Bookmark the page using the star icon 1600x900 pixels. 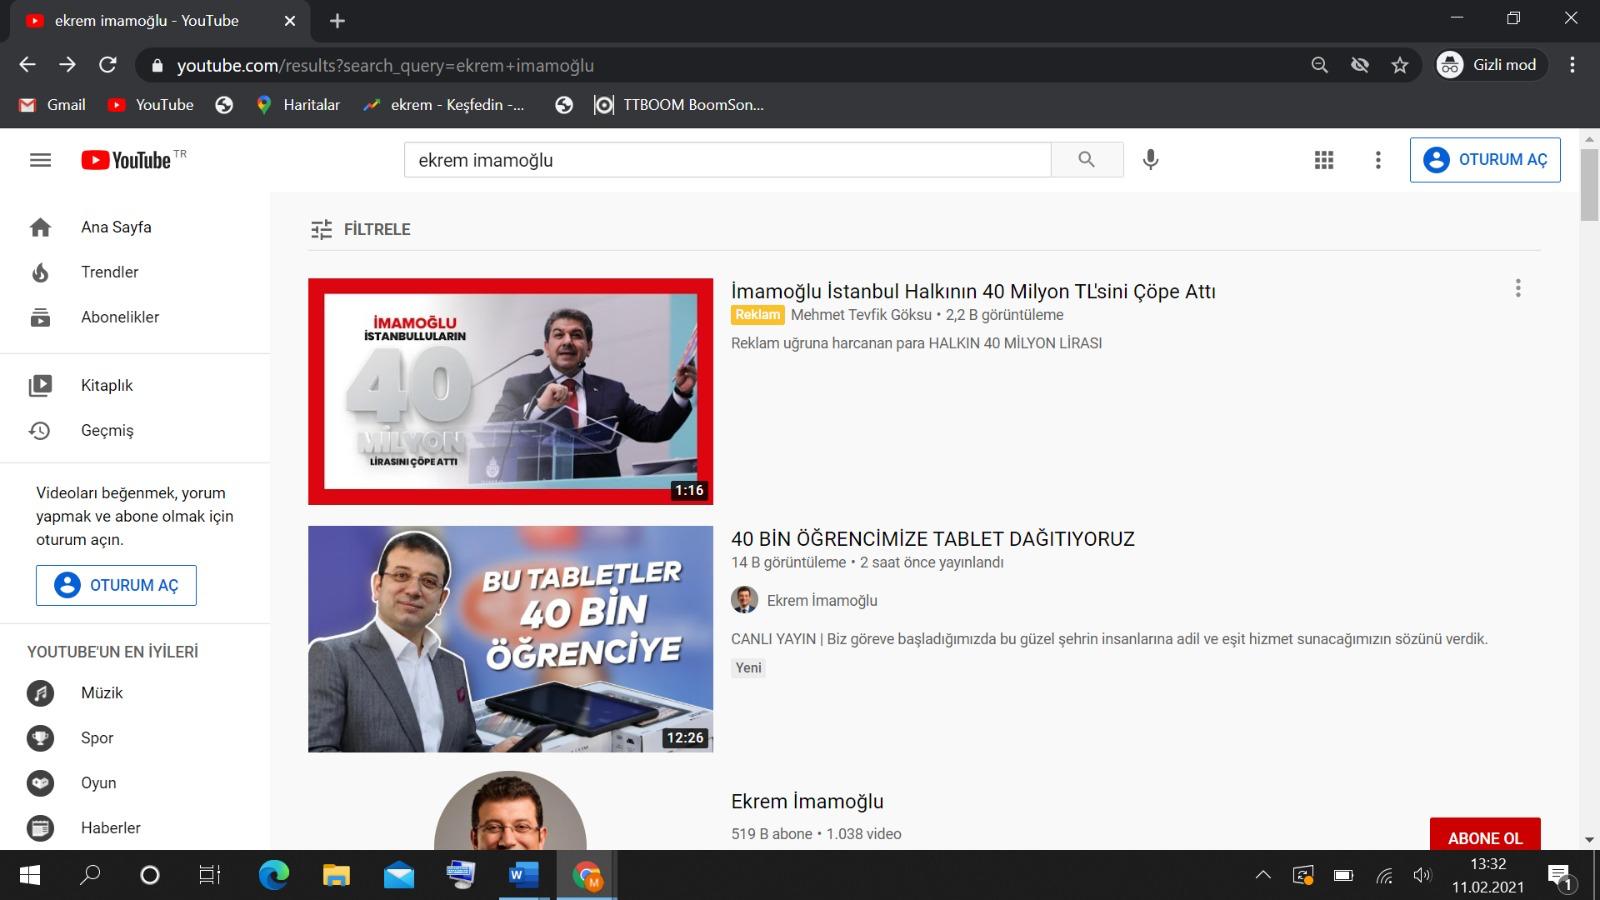(x=1400, y=64)
